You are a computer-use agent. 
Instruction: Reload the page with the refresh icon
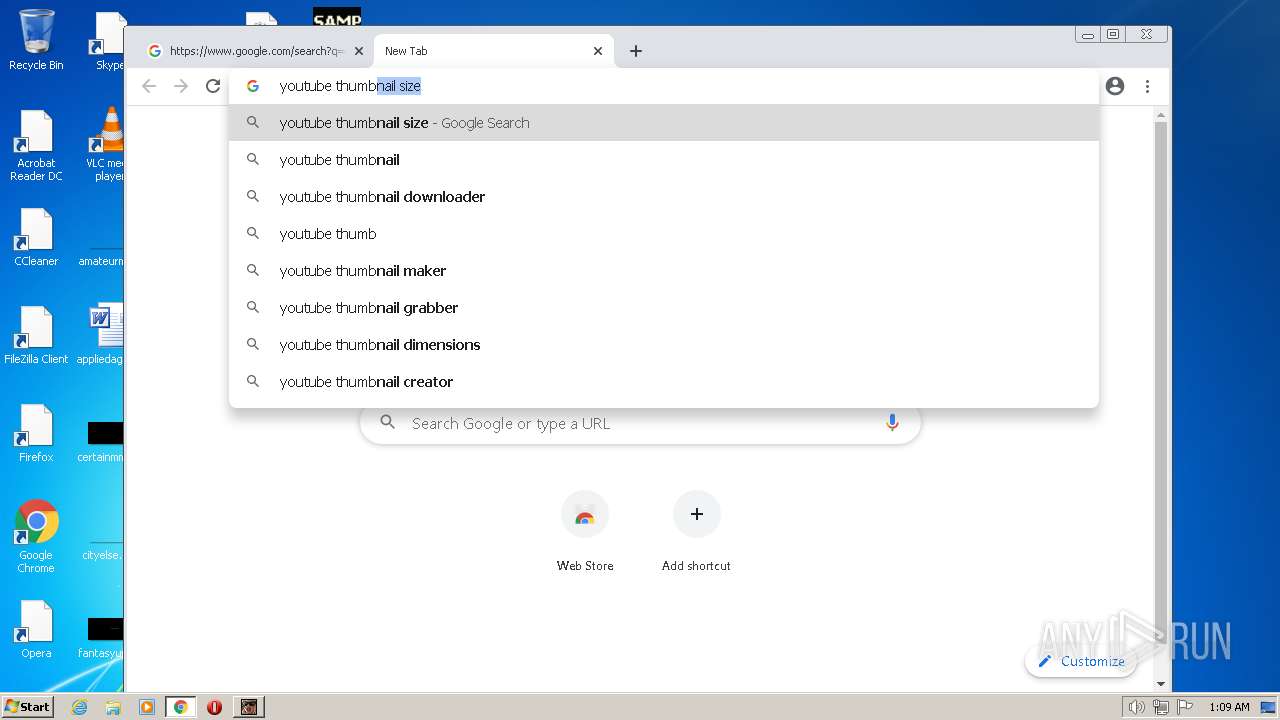(213, 86)
